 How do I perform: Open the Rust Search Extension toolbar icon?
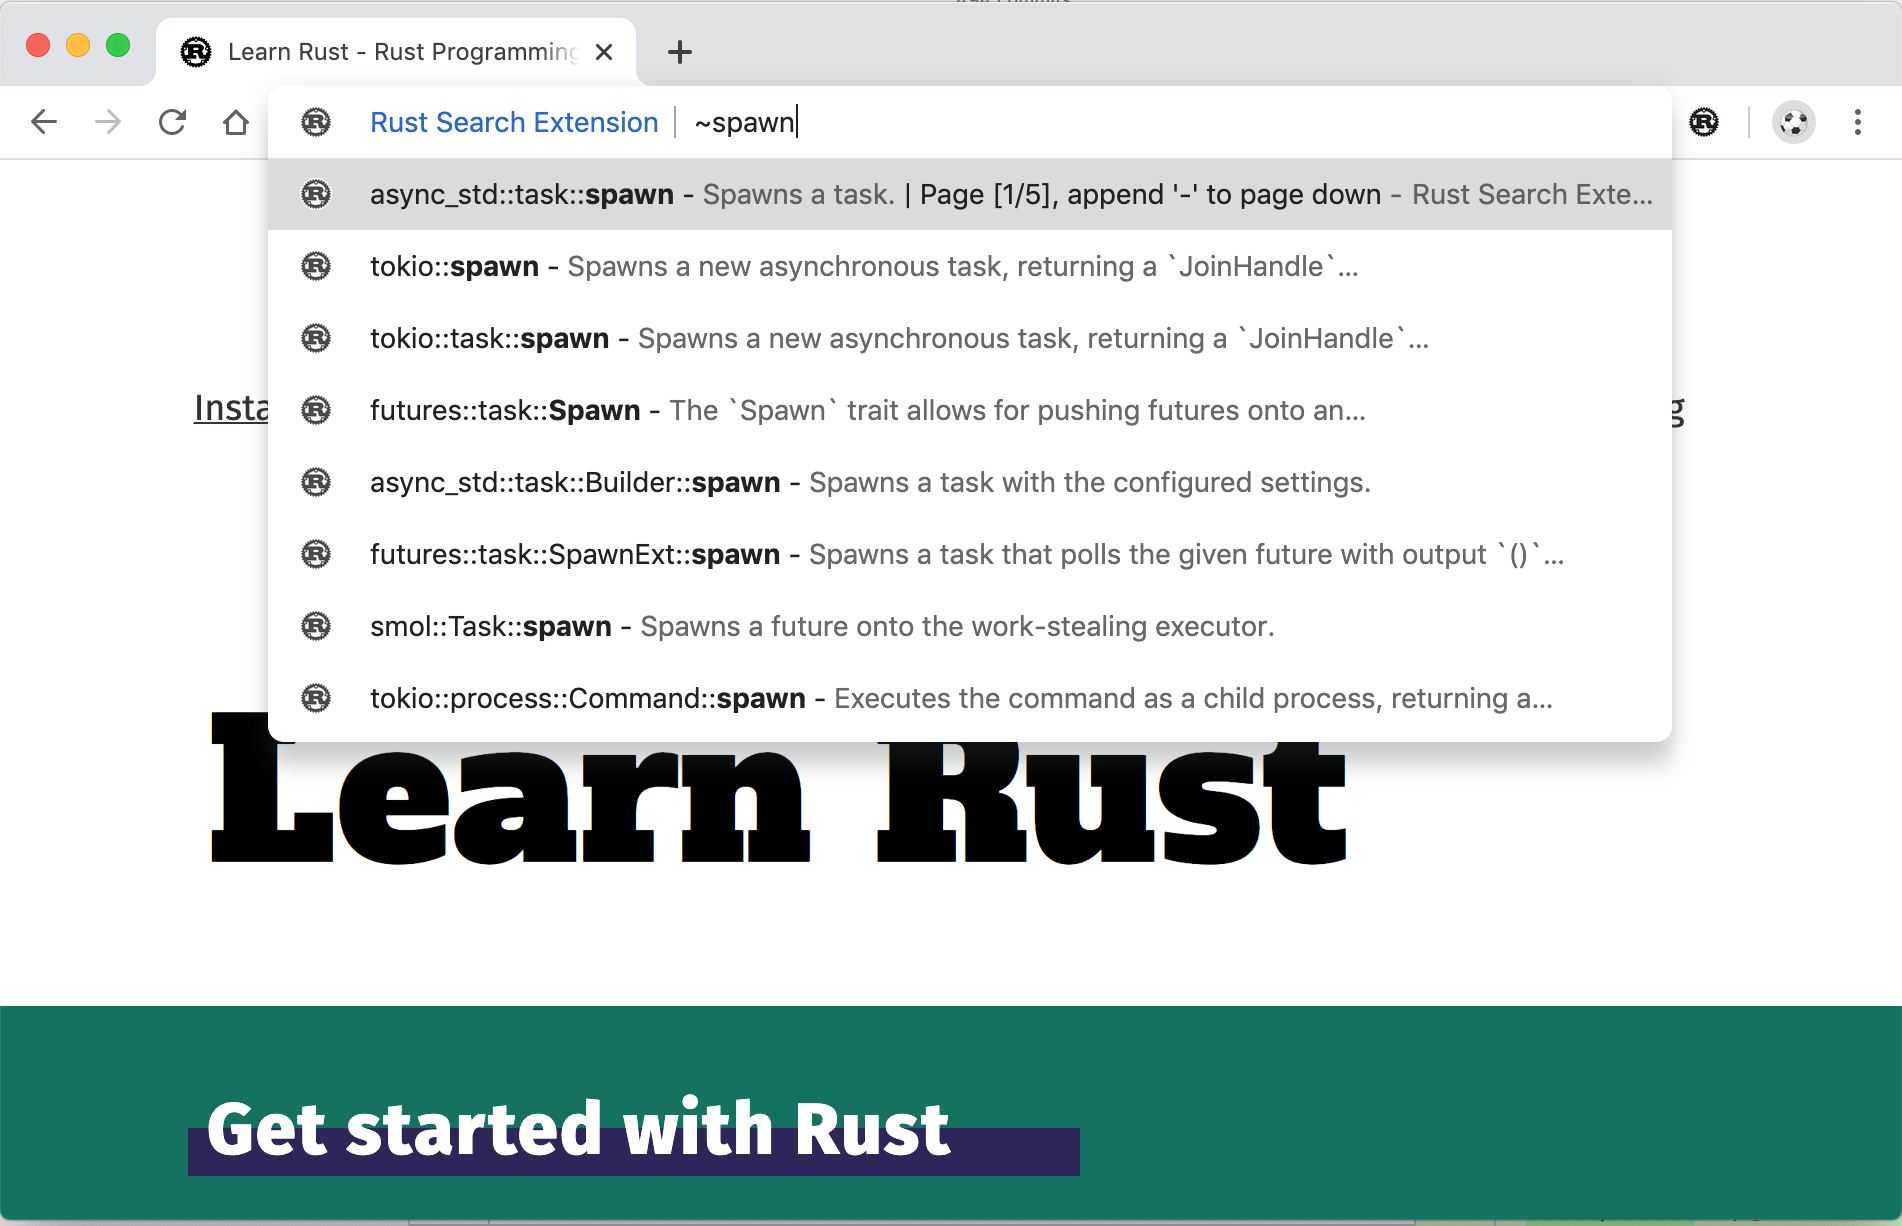point(1704,122)
